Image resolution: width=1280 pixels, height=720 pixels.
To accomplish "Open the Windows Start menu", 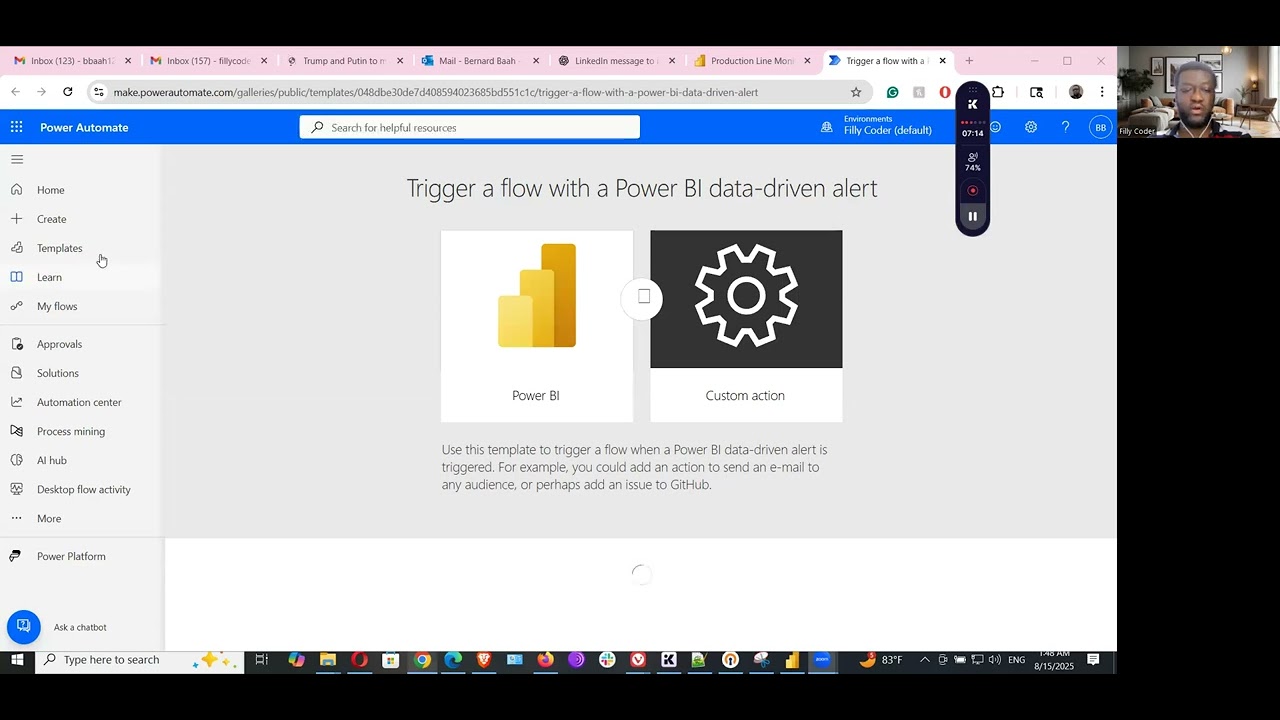I will (x=16, y=660).
